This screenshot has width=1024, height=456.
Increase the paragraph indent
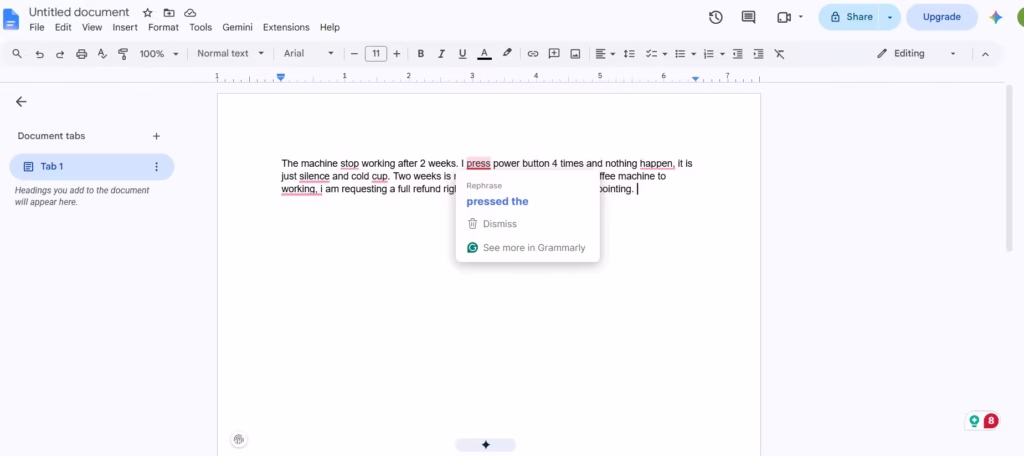coord(758,54)
